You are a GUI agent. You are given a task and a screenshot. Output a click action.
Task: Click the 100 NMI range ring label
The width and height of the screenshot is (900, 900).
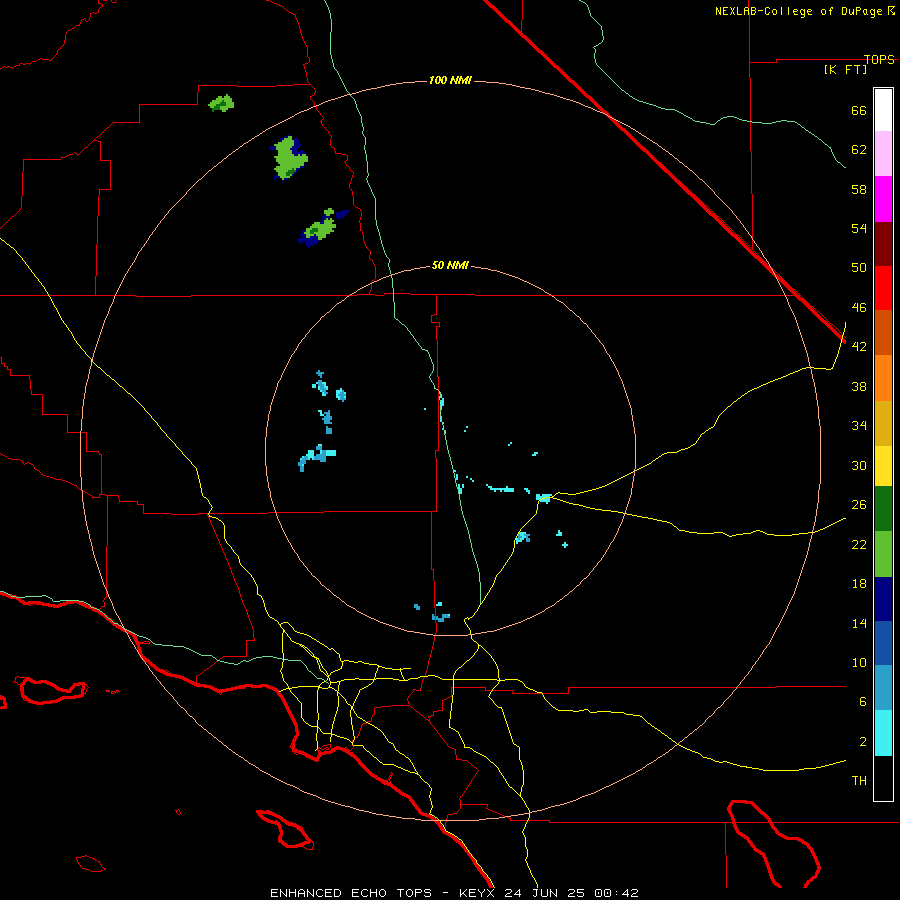[x=450, y=80]
